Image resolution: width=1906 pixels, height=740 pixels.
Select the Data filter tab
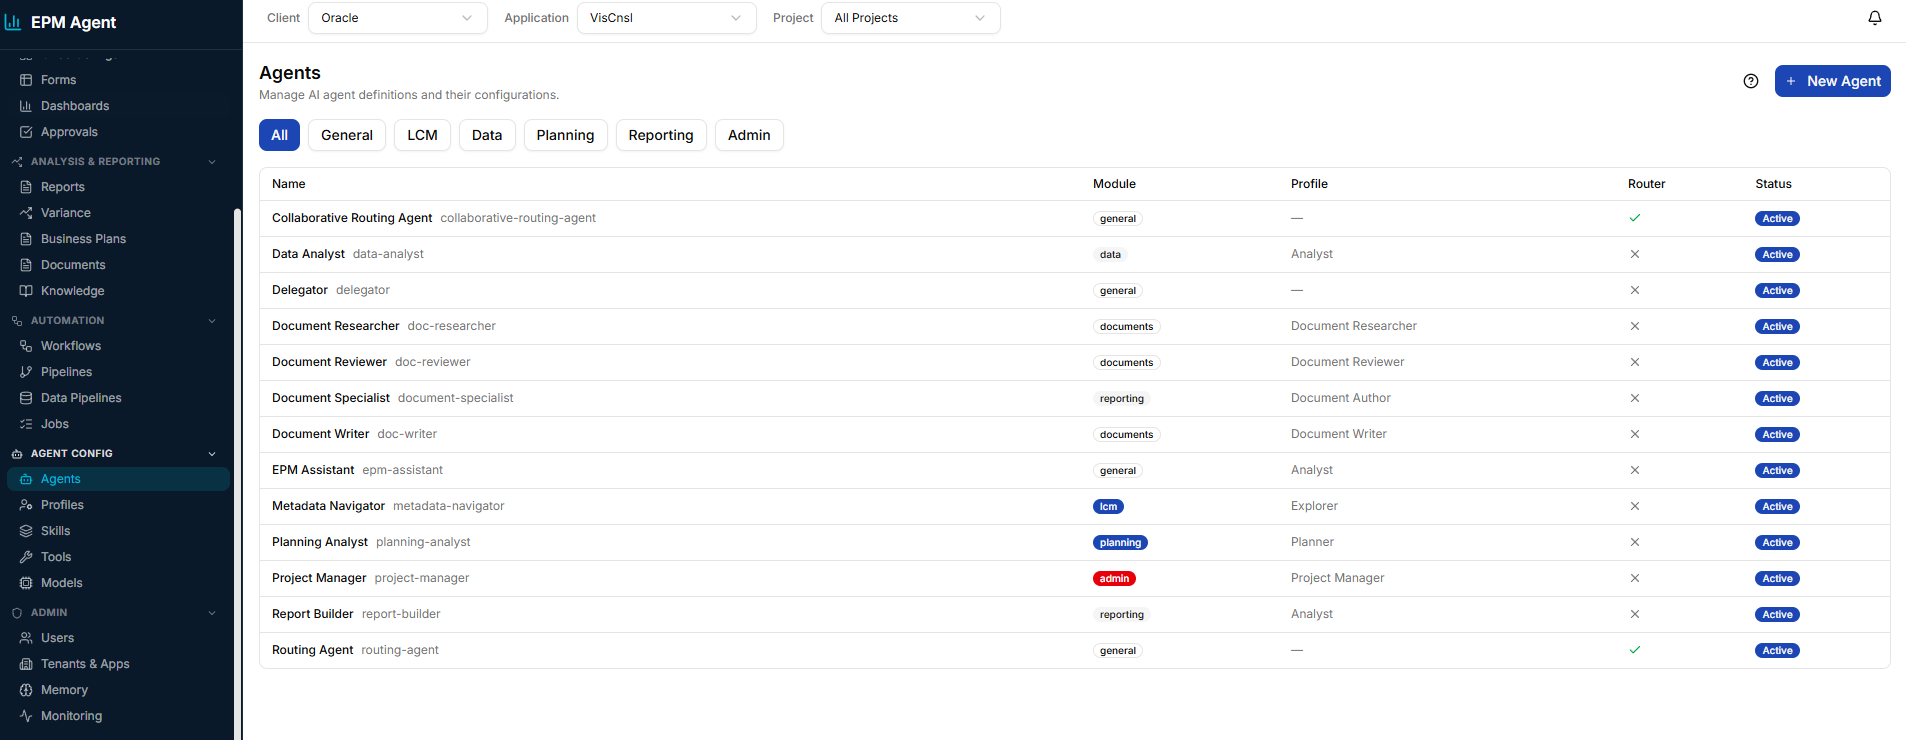487,135
